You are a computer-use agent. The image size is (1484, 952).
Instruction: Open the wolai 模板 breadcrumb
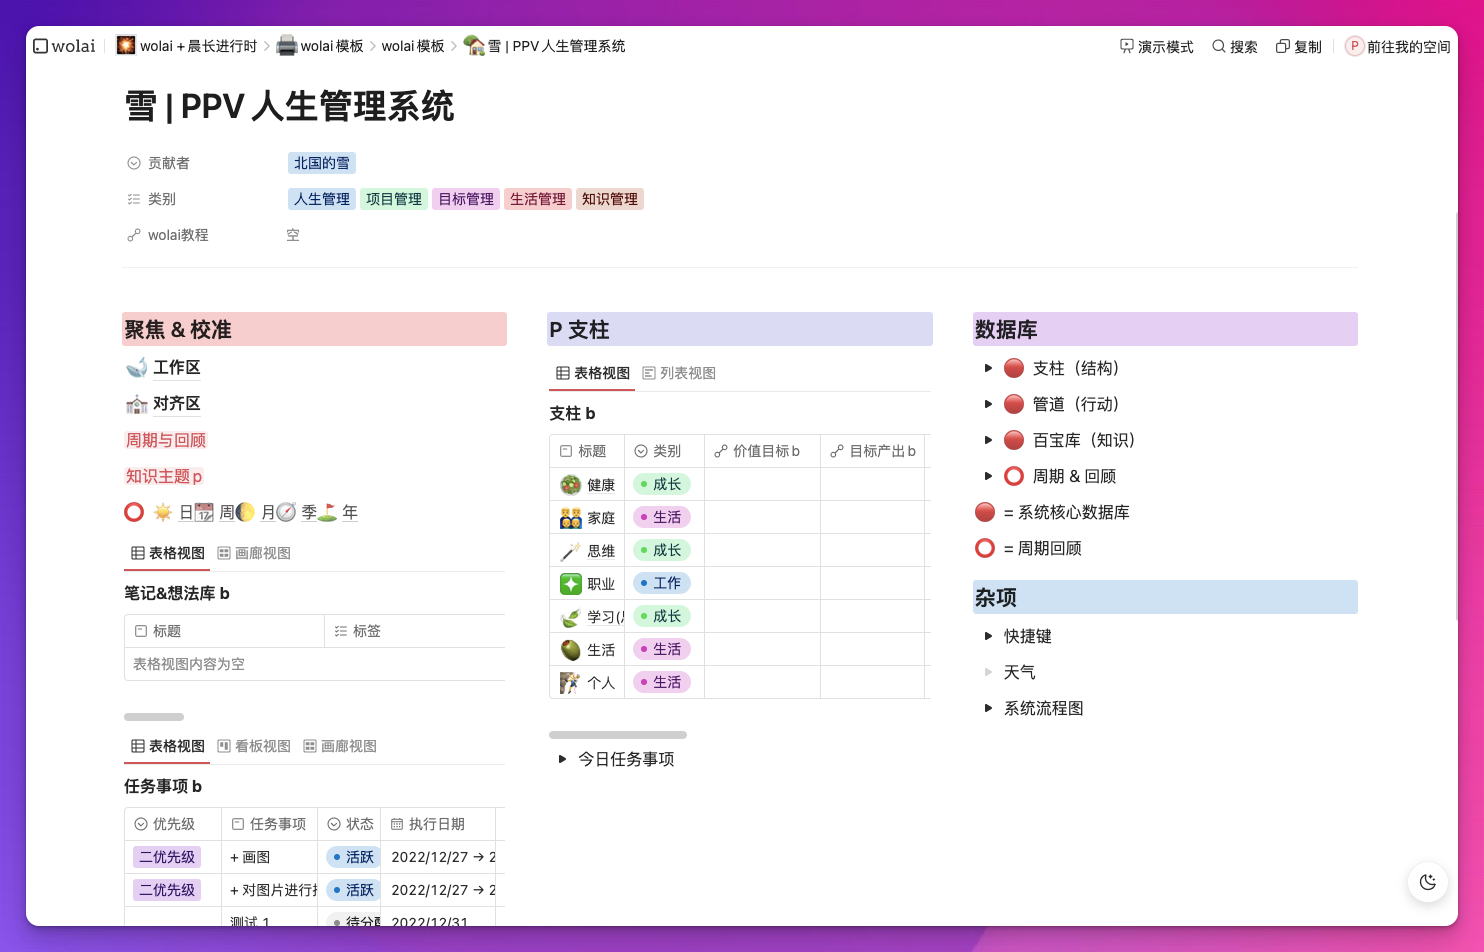click(329, 46)
